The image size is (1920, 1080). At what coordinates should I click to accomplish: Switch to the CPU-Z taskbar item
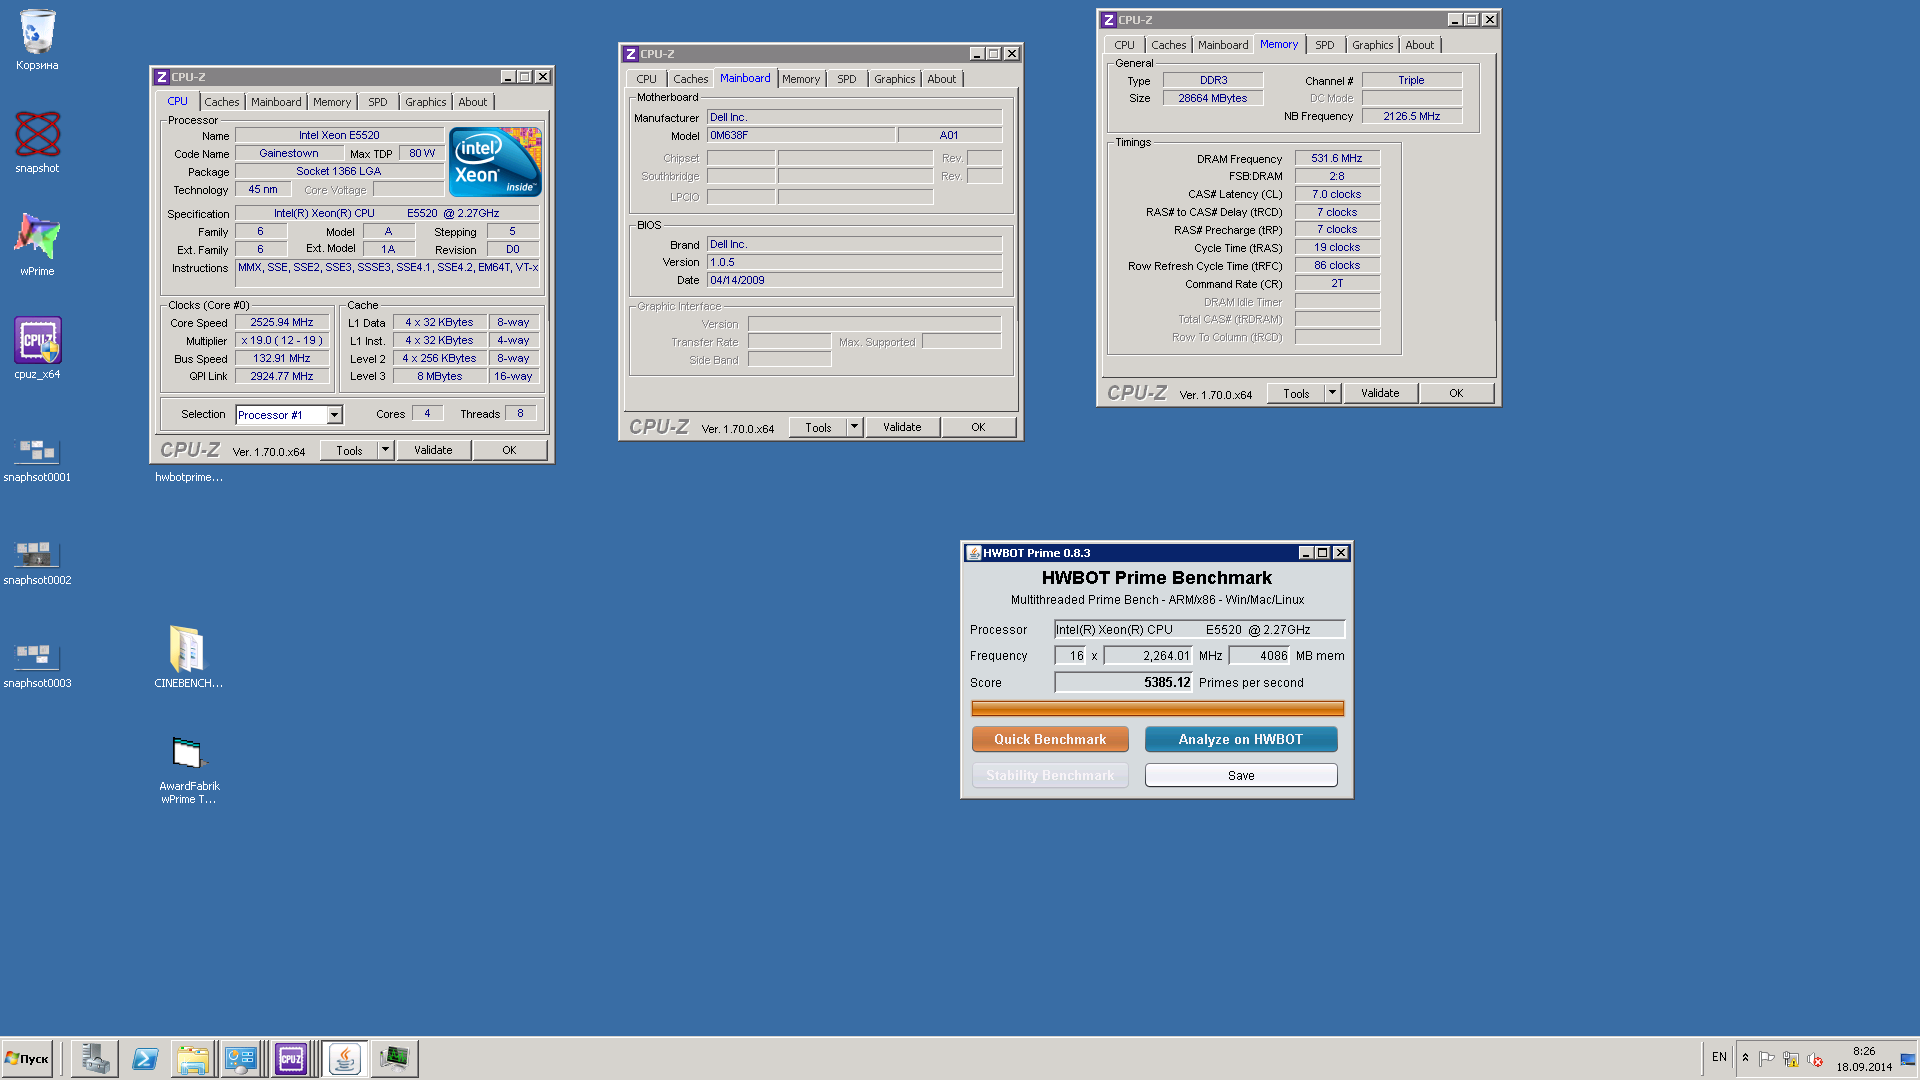click(292, 1058)
